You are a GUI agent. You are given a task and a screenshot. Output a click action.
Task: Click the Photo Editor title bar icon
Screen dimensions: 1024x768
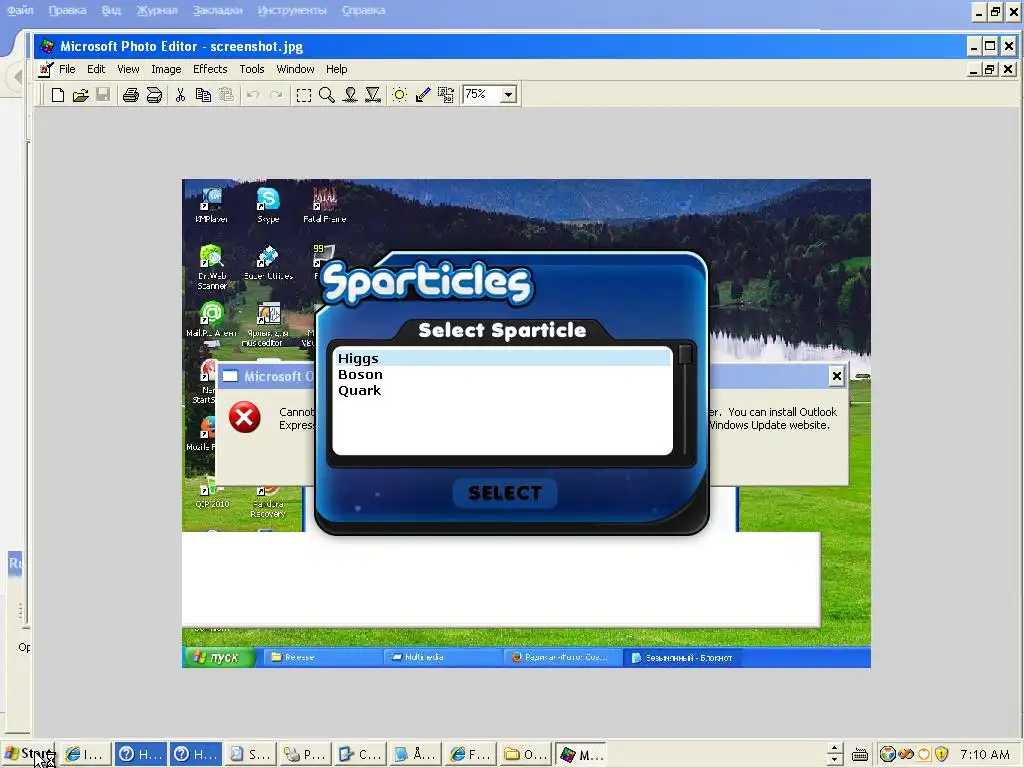click(46, 46)
